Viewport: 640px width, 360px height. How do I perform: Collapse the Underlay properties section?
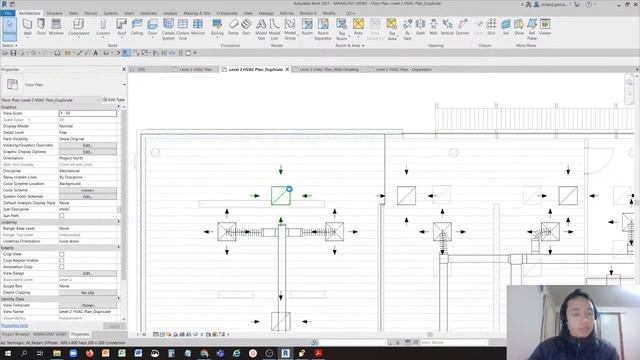pyautogui.click(x=119, y=222)
